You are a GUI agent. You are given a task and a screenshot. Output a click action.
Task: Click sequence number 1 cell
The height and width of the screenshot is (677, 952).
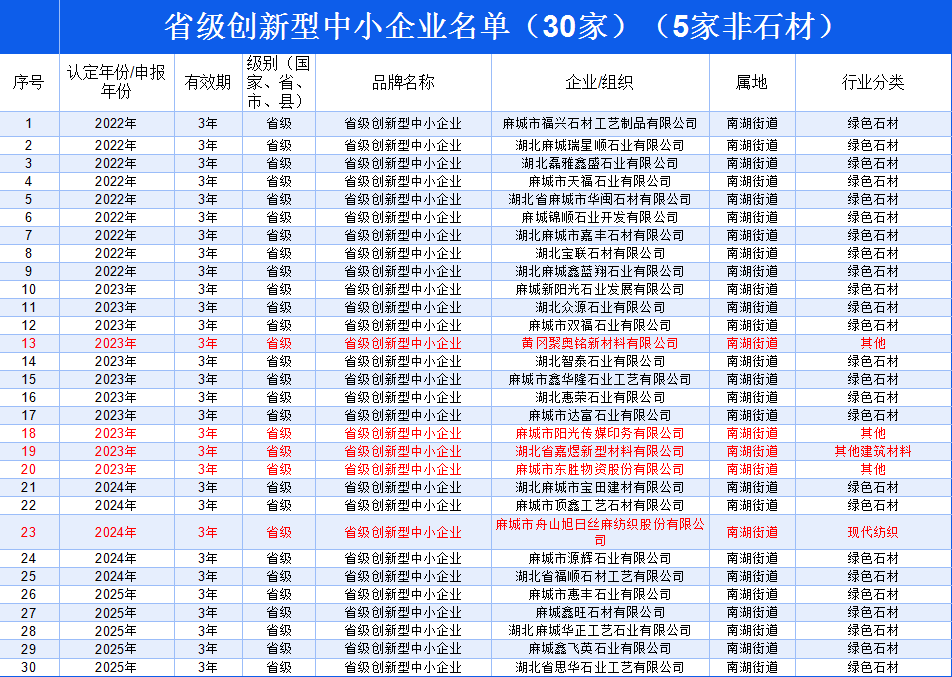coord(29,124)
